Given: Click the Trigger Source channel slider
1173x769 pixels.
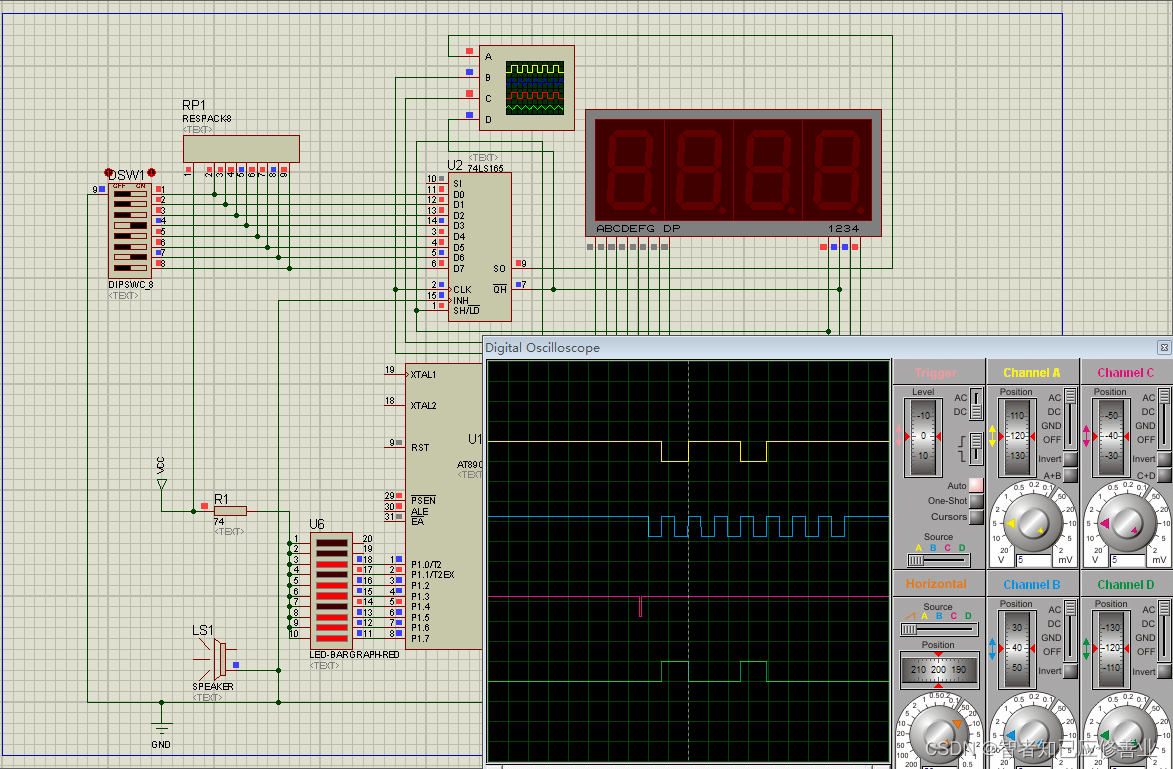Looking at the screenshot, I should tap(939, 560).
